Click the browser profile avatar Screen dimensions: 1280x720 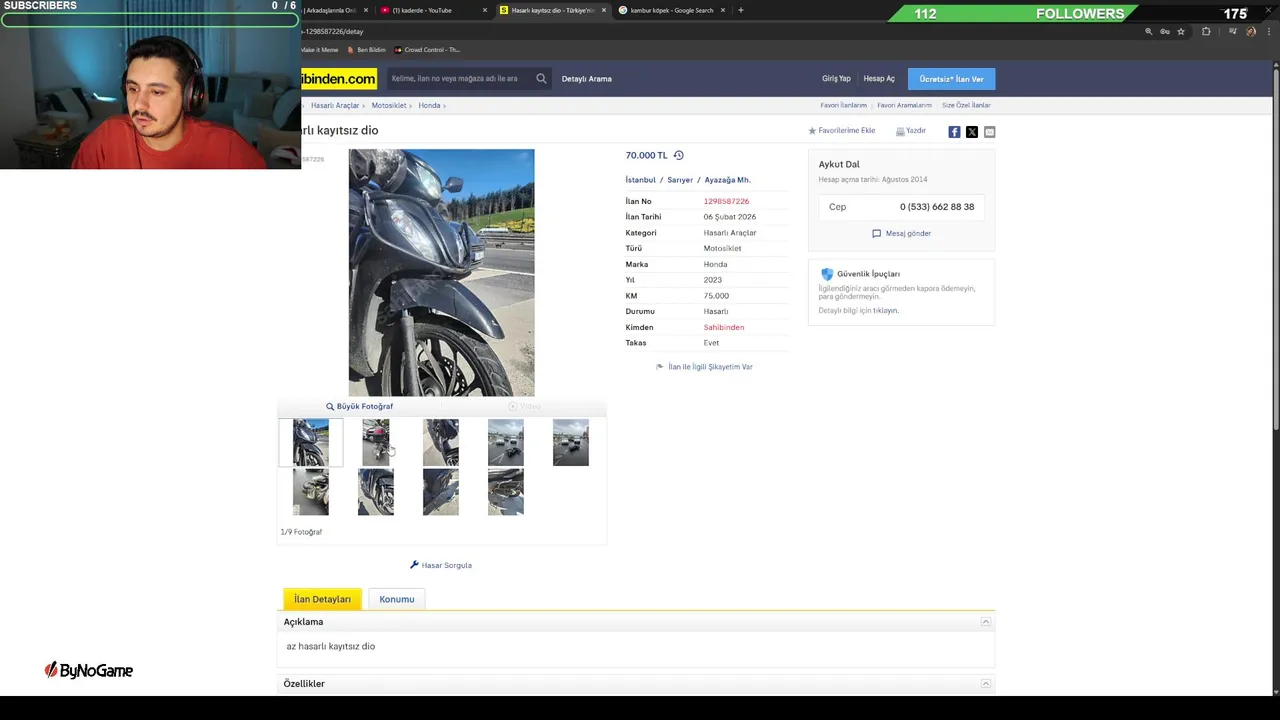(1251, 31)
